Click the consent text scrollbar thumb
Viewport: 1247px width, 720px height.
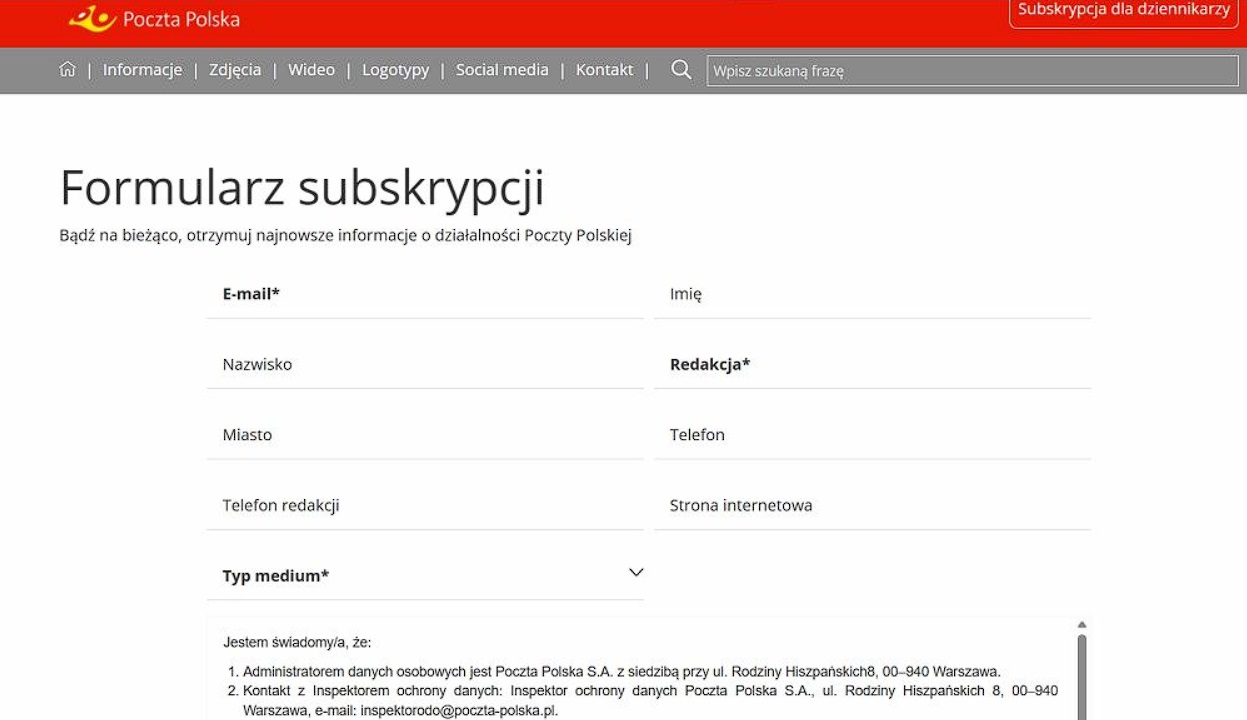point(1081,675)
